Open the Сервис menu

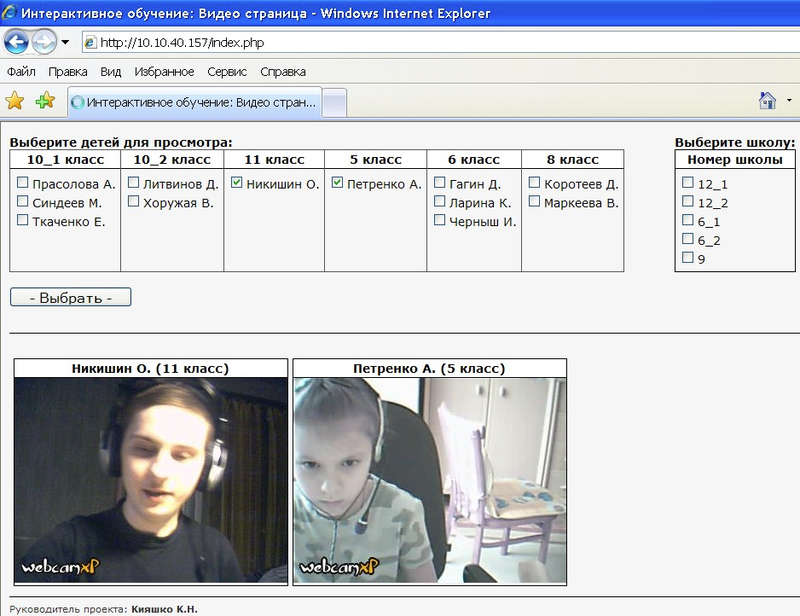[x=227, y=72]
